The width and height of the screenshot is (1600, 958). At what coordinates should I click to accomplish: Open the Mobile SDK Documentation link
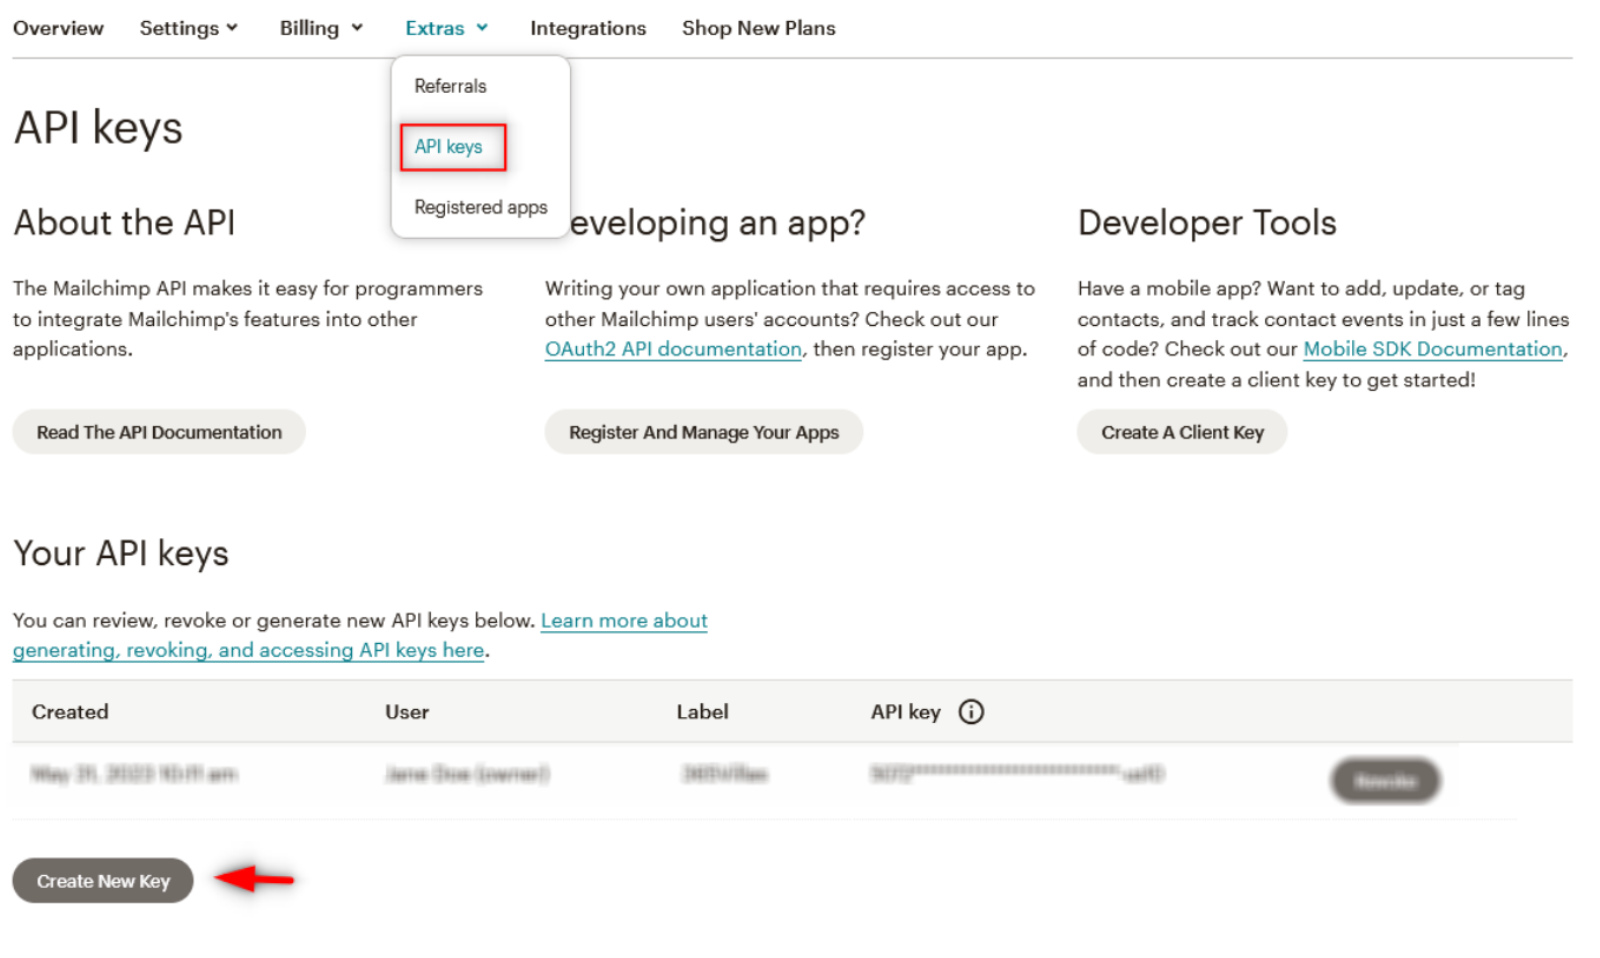click(1433, 349)
